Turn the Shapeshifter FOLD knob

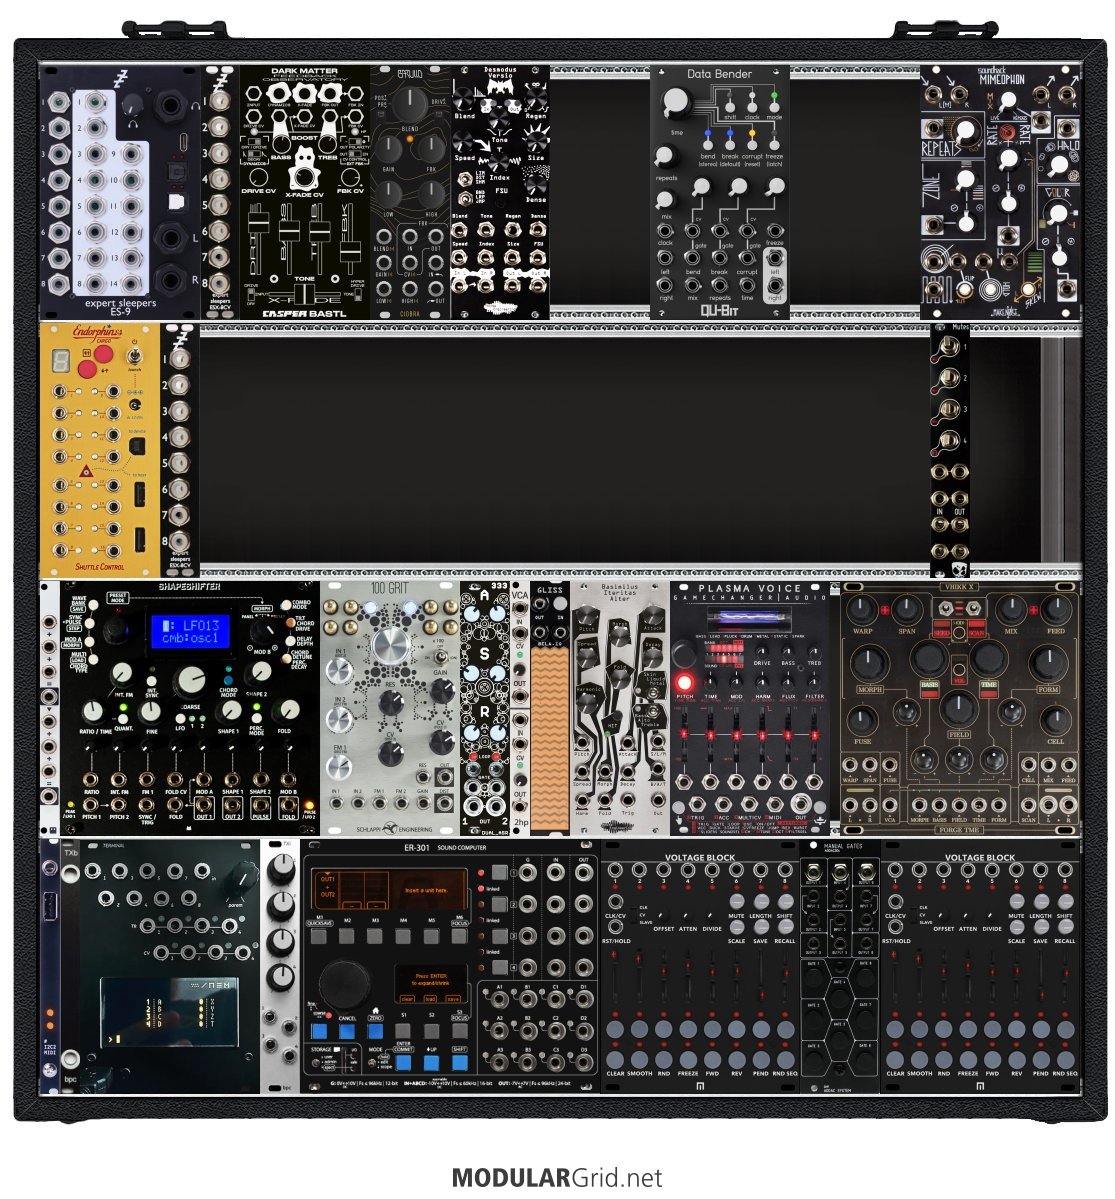(x=288, y=711)
